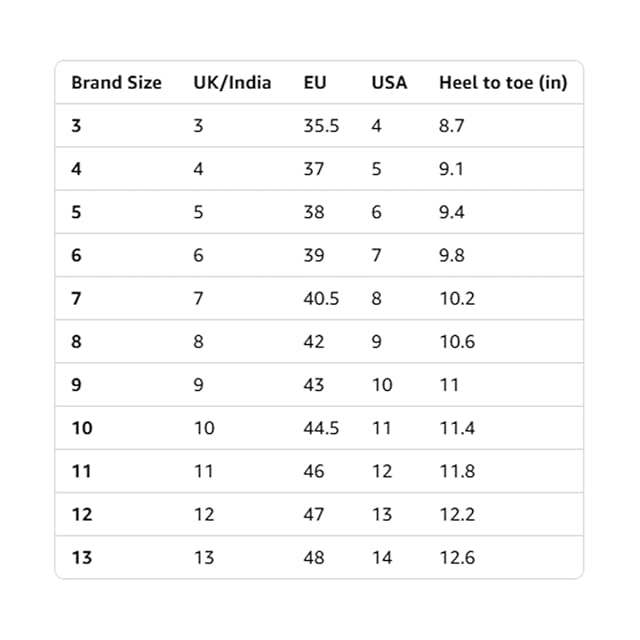Click the 9.8 inch measurement cell
The height and width of the screenshot is (640, 640).
pos(452,255)
